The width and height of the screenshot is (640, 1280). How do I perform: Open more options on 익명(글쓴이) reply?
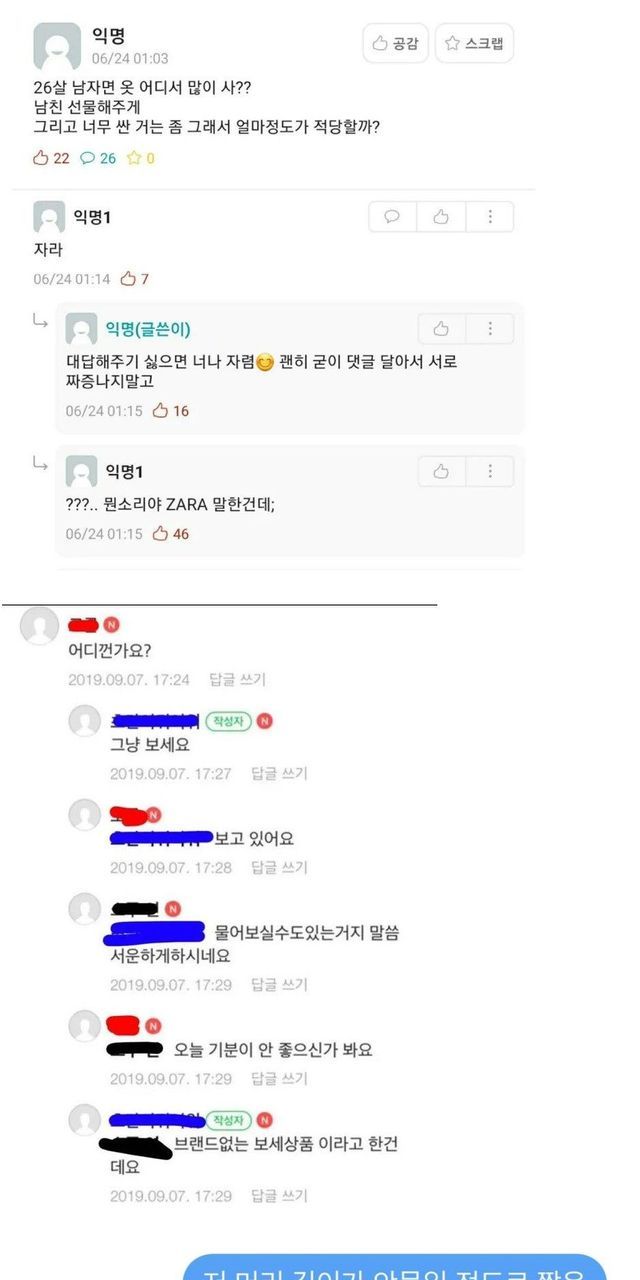coord(490,328)
